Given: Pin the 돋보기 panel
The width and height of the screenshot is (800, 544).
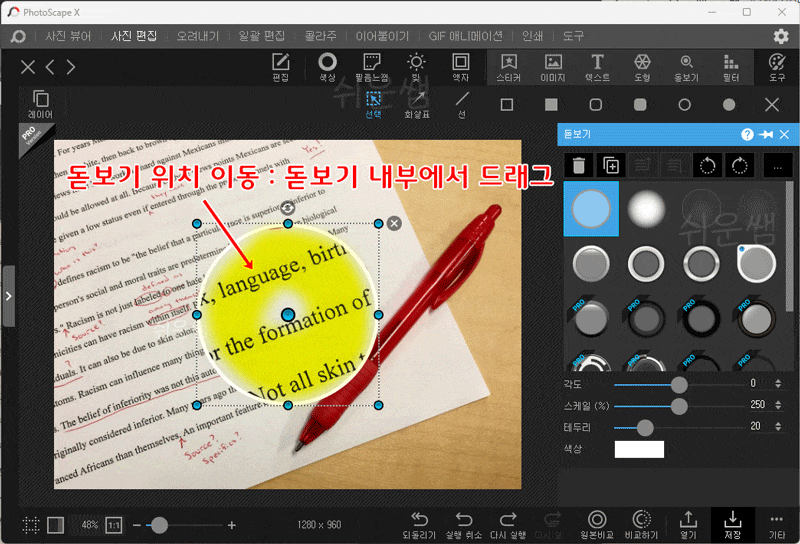Looking at the screenshot, I should point(766,134).
